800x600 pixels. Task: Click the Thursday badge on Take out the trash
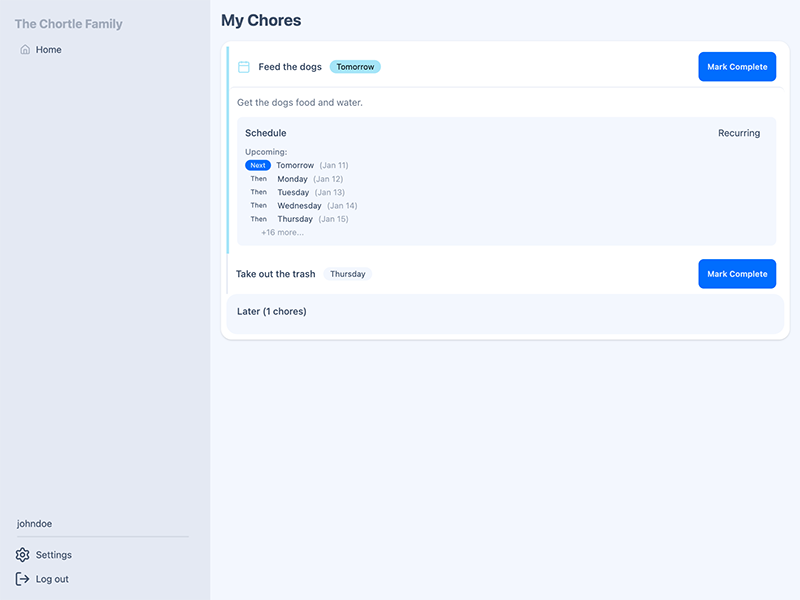(x=348, y=273)
